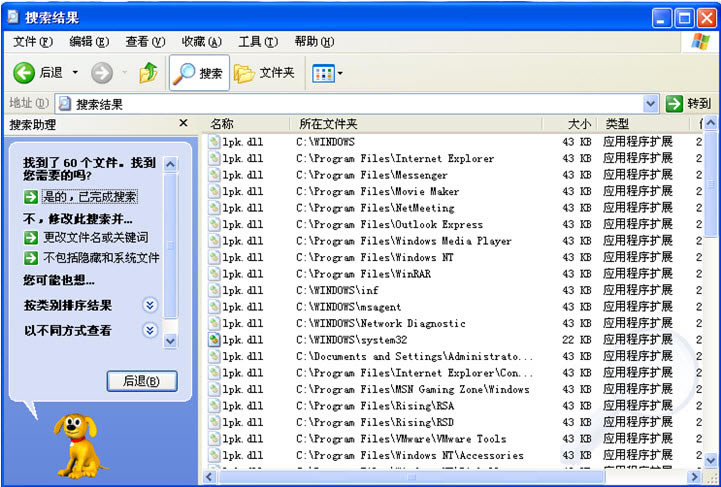Viewport: 721px width, 487px height.
Task: Click path C:\Program Files\Internet Explorer\Con...
Action: click(x=414, y=373)
